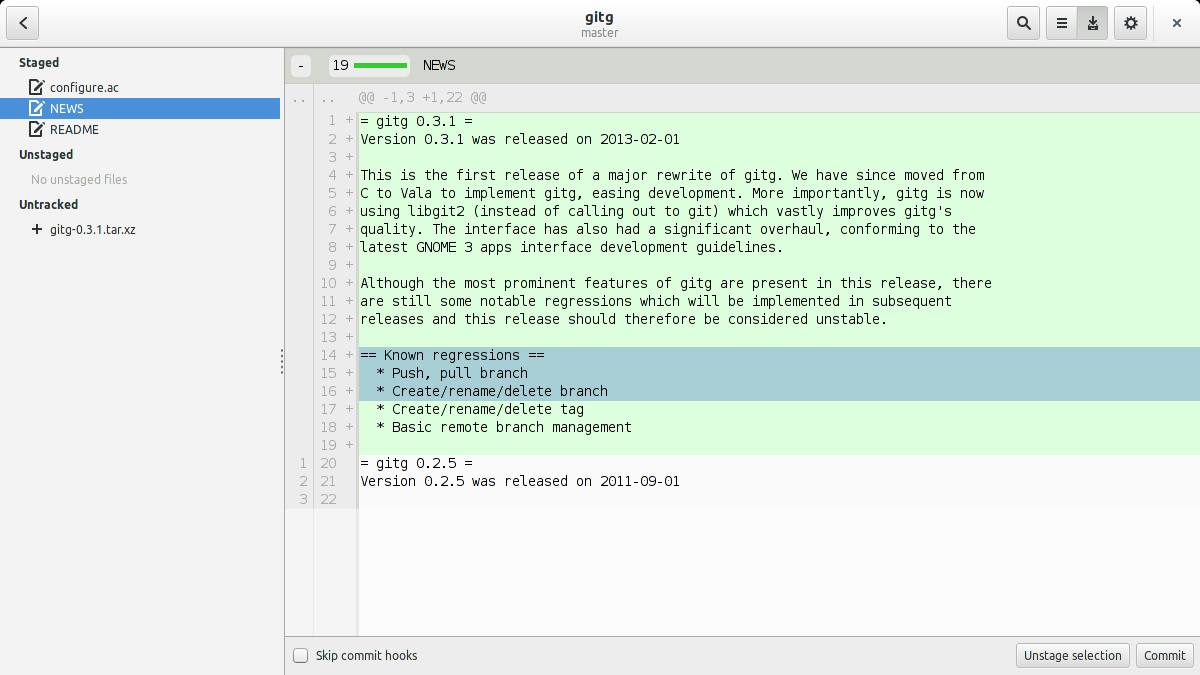Click the gitg master window title
Screen dimensions: 1200x675
(x=600, y=24)
